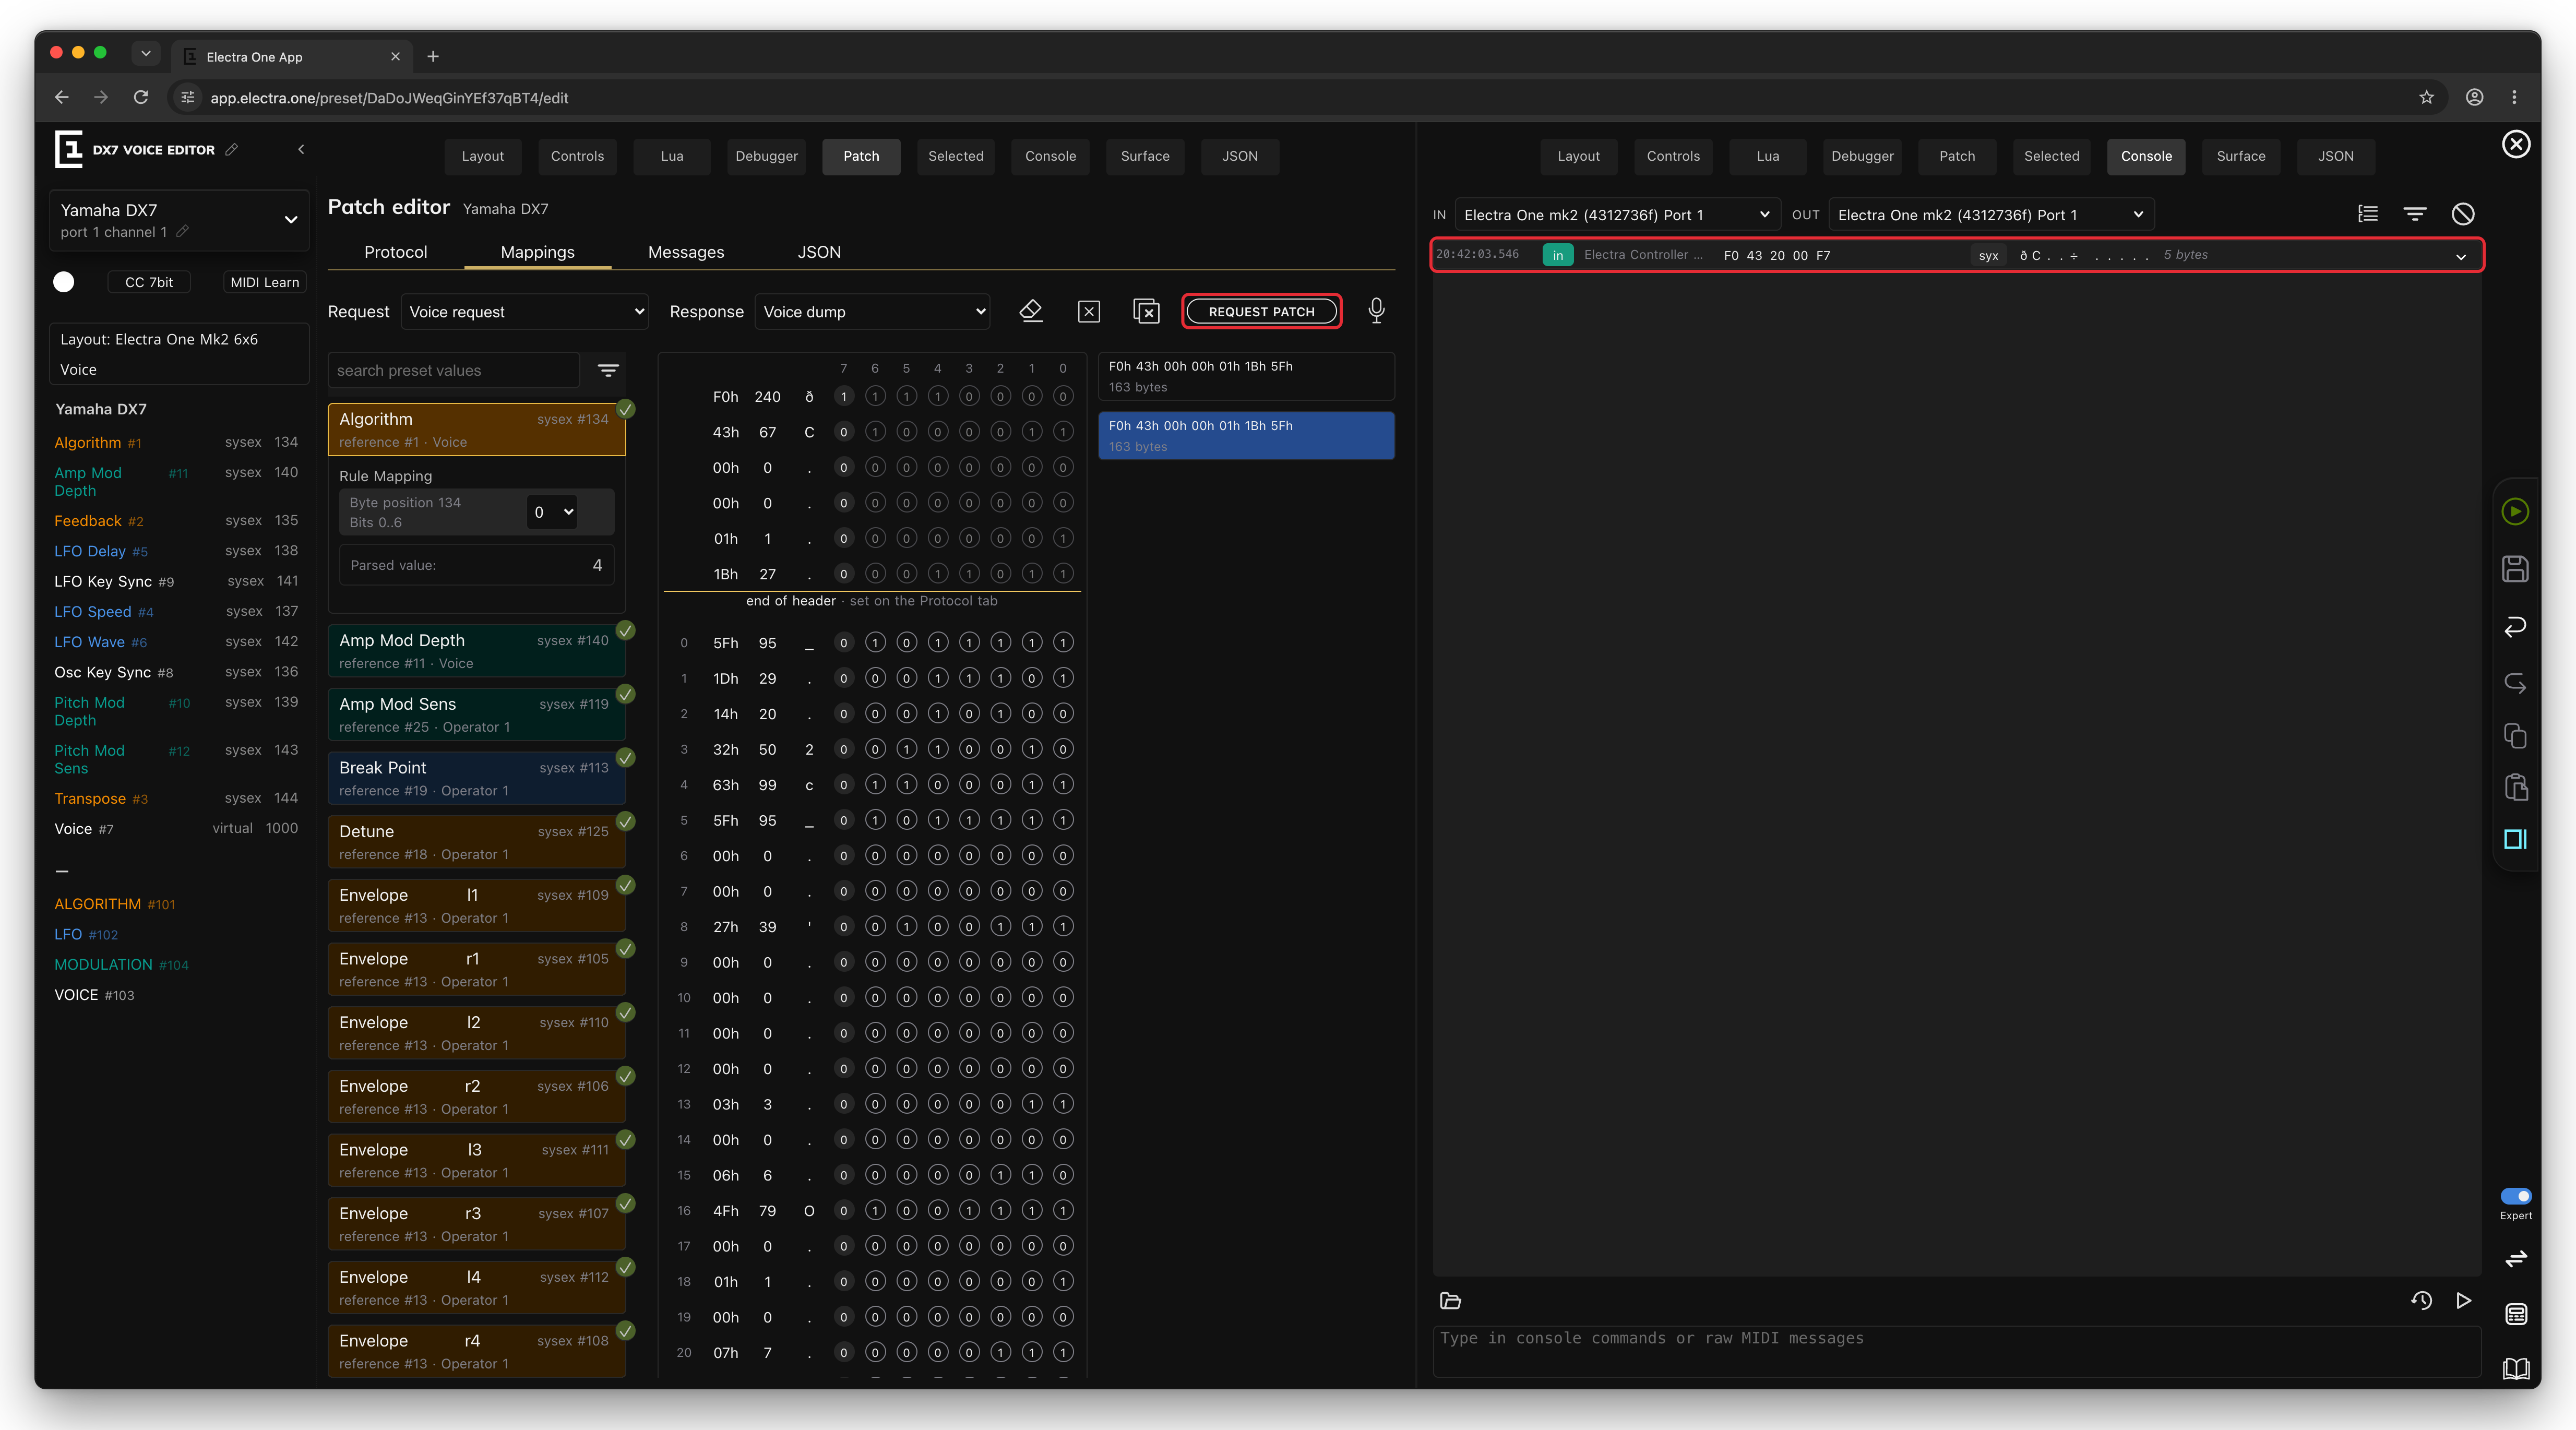Reload the page with browser refresh button
The height and width of the screenshot is (1430, 2576).
pyautogui.click(x=141, y=97)
